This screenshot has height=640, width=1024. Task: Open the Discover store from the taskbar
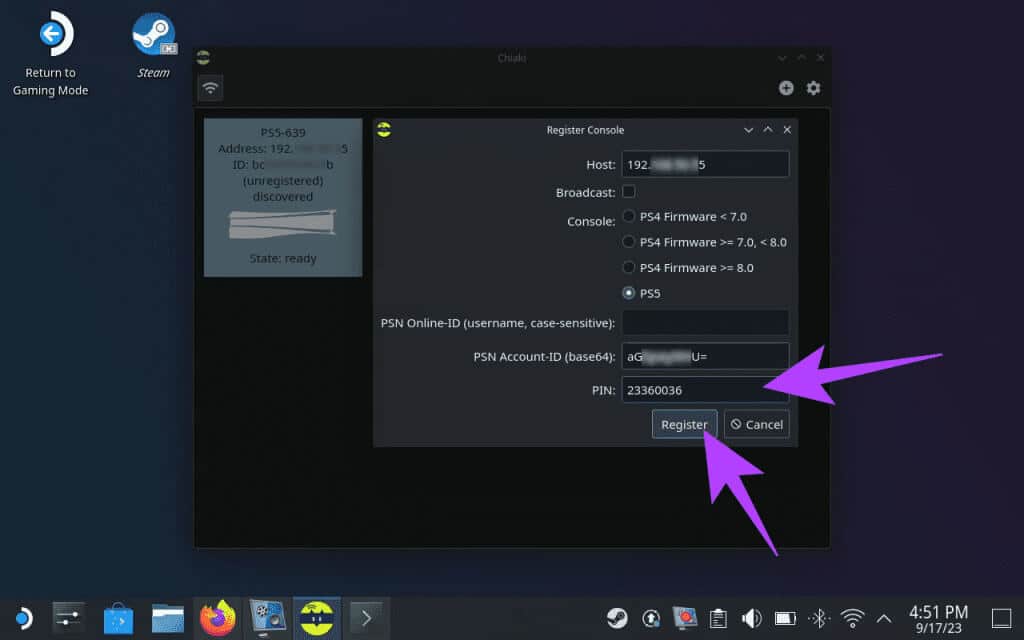click(x=118, y=618)
